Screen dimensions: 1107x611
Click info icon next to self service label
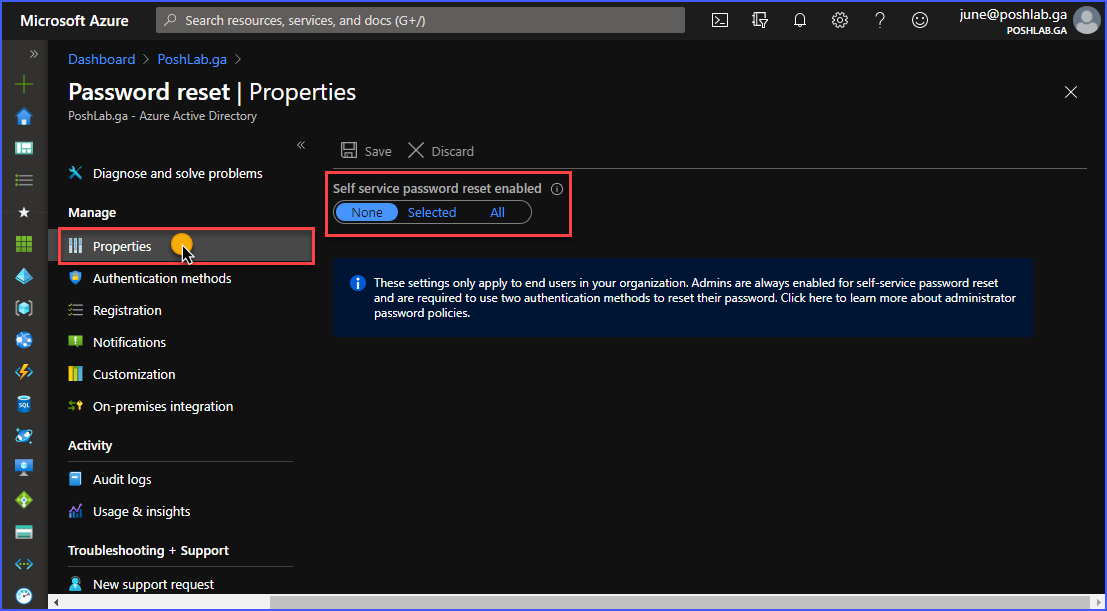[557, 189]
